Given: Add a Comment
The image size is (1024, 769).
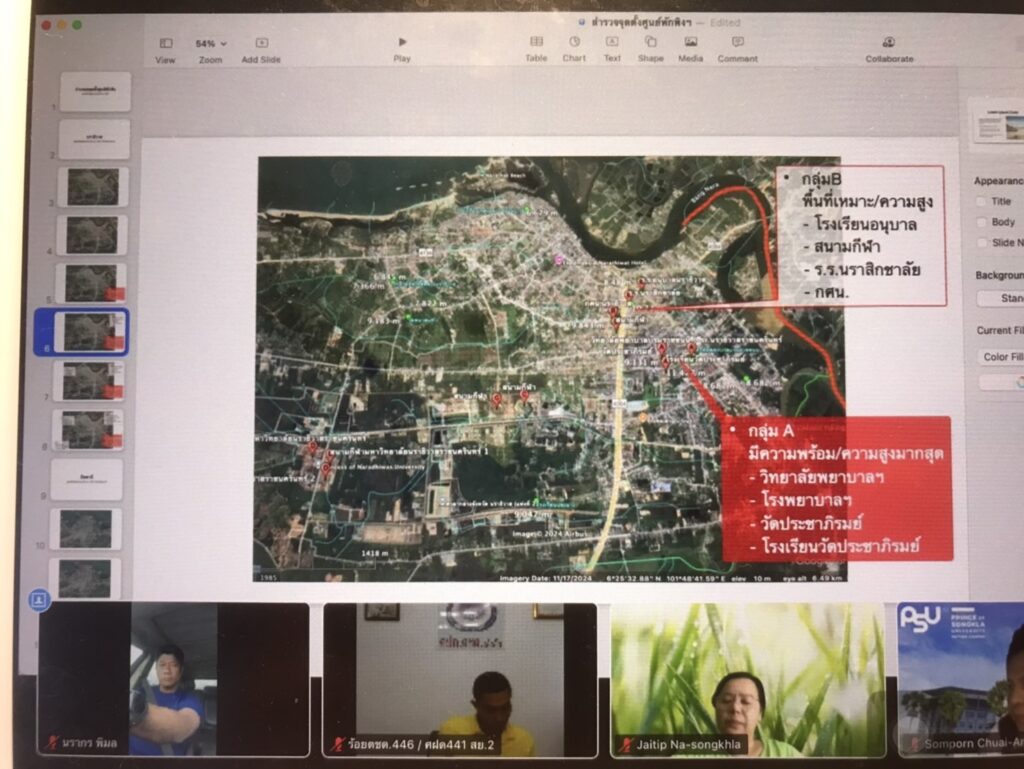Looking at the screenshot, I should click(737, 49).
